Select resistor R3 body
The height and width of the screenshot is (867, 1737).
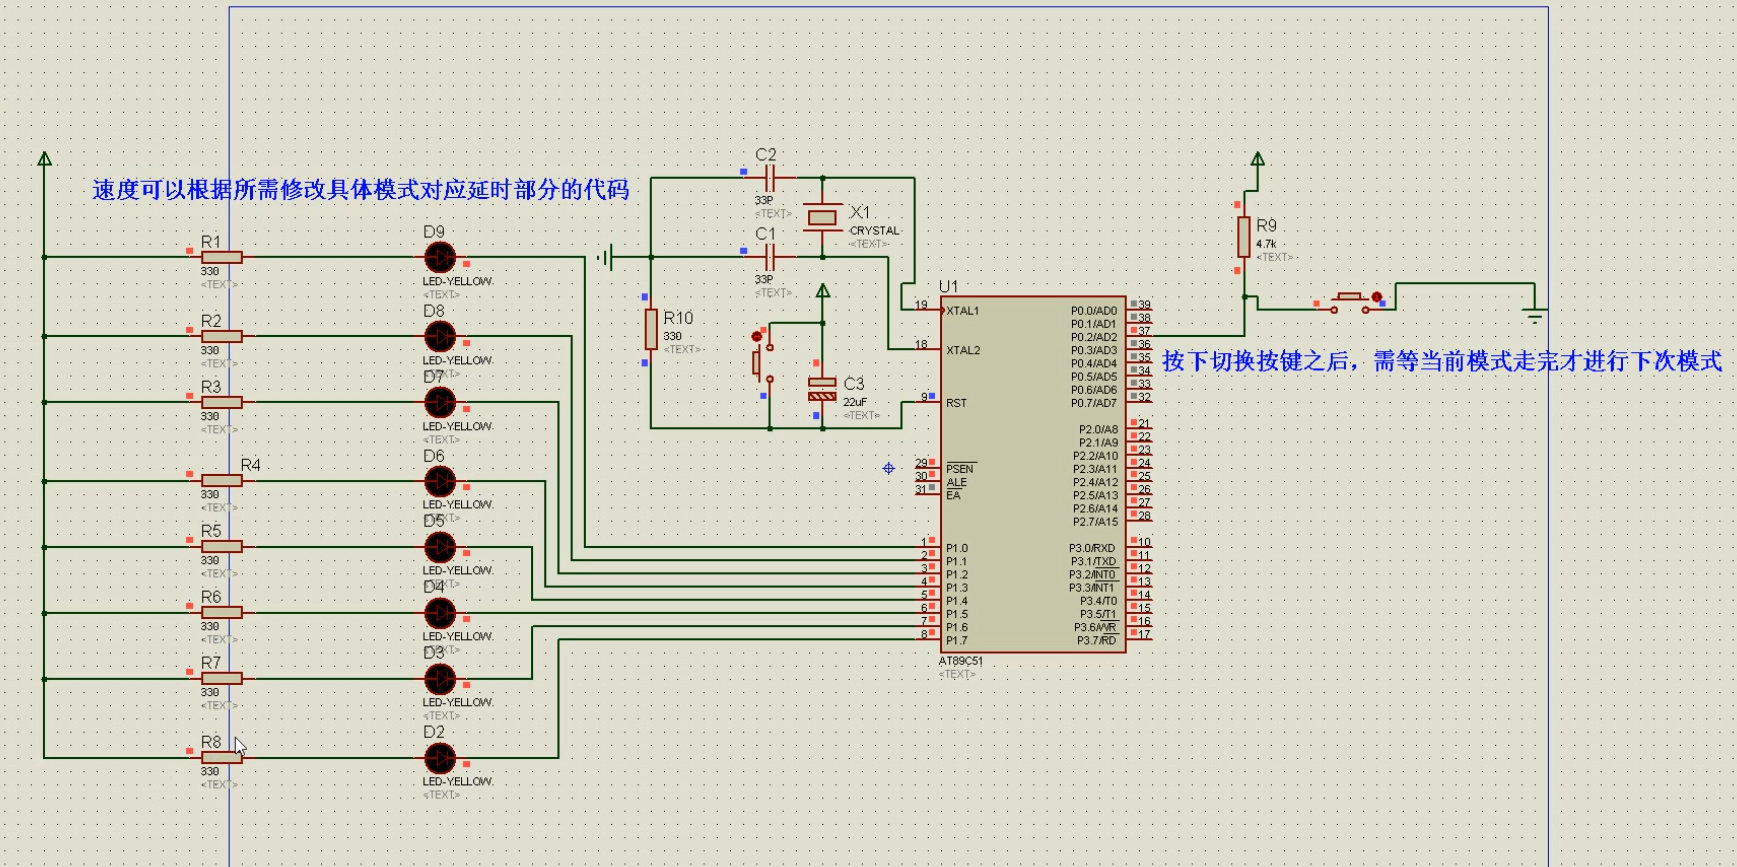pyautogui.click(x=222, y=402)
